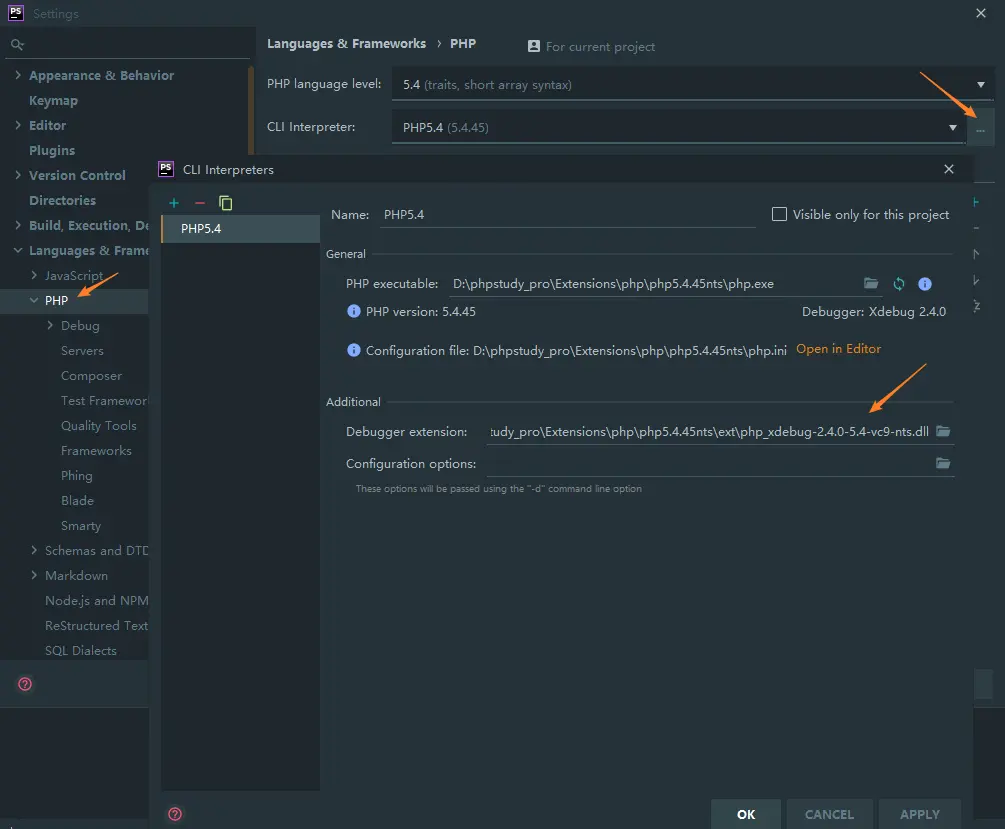Focus the settings search field

tap(128, 44)
